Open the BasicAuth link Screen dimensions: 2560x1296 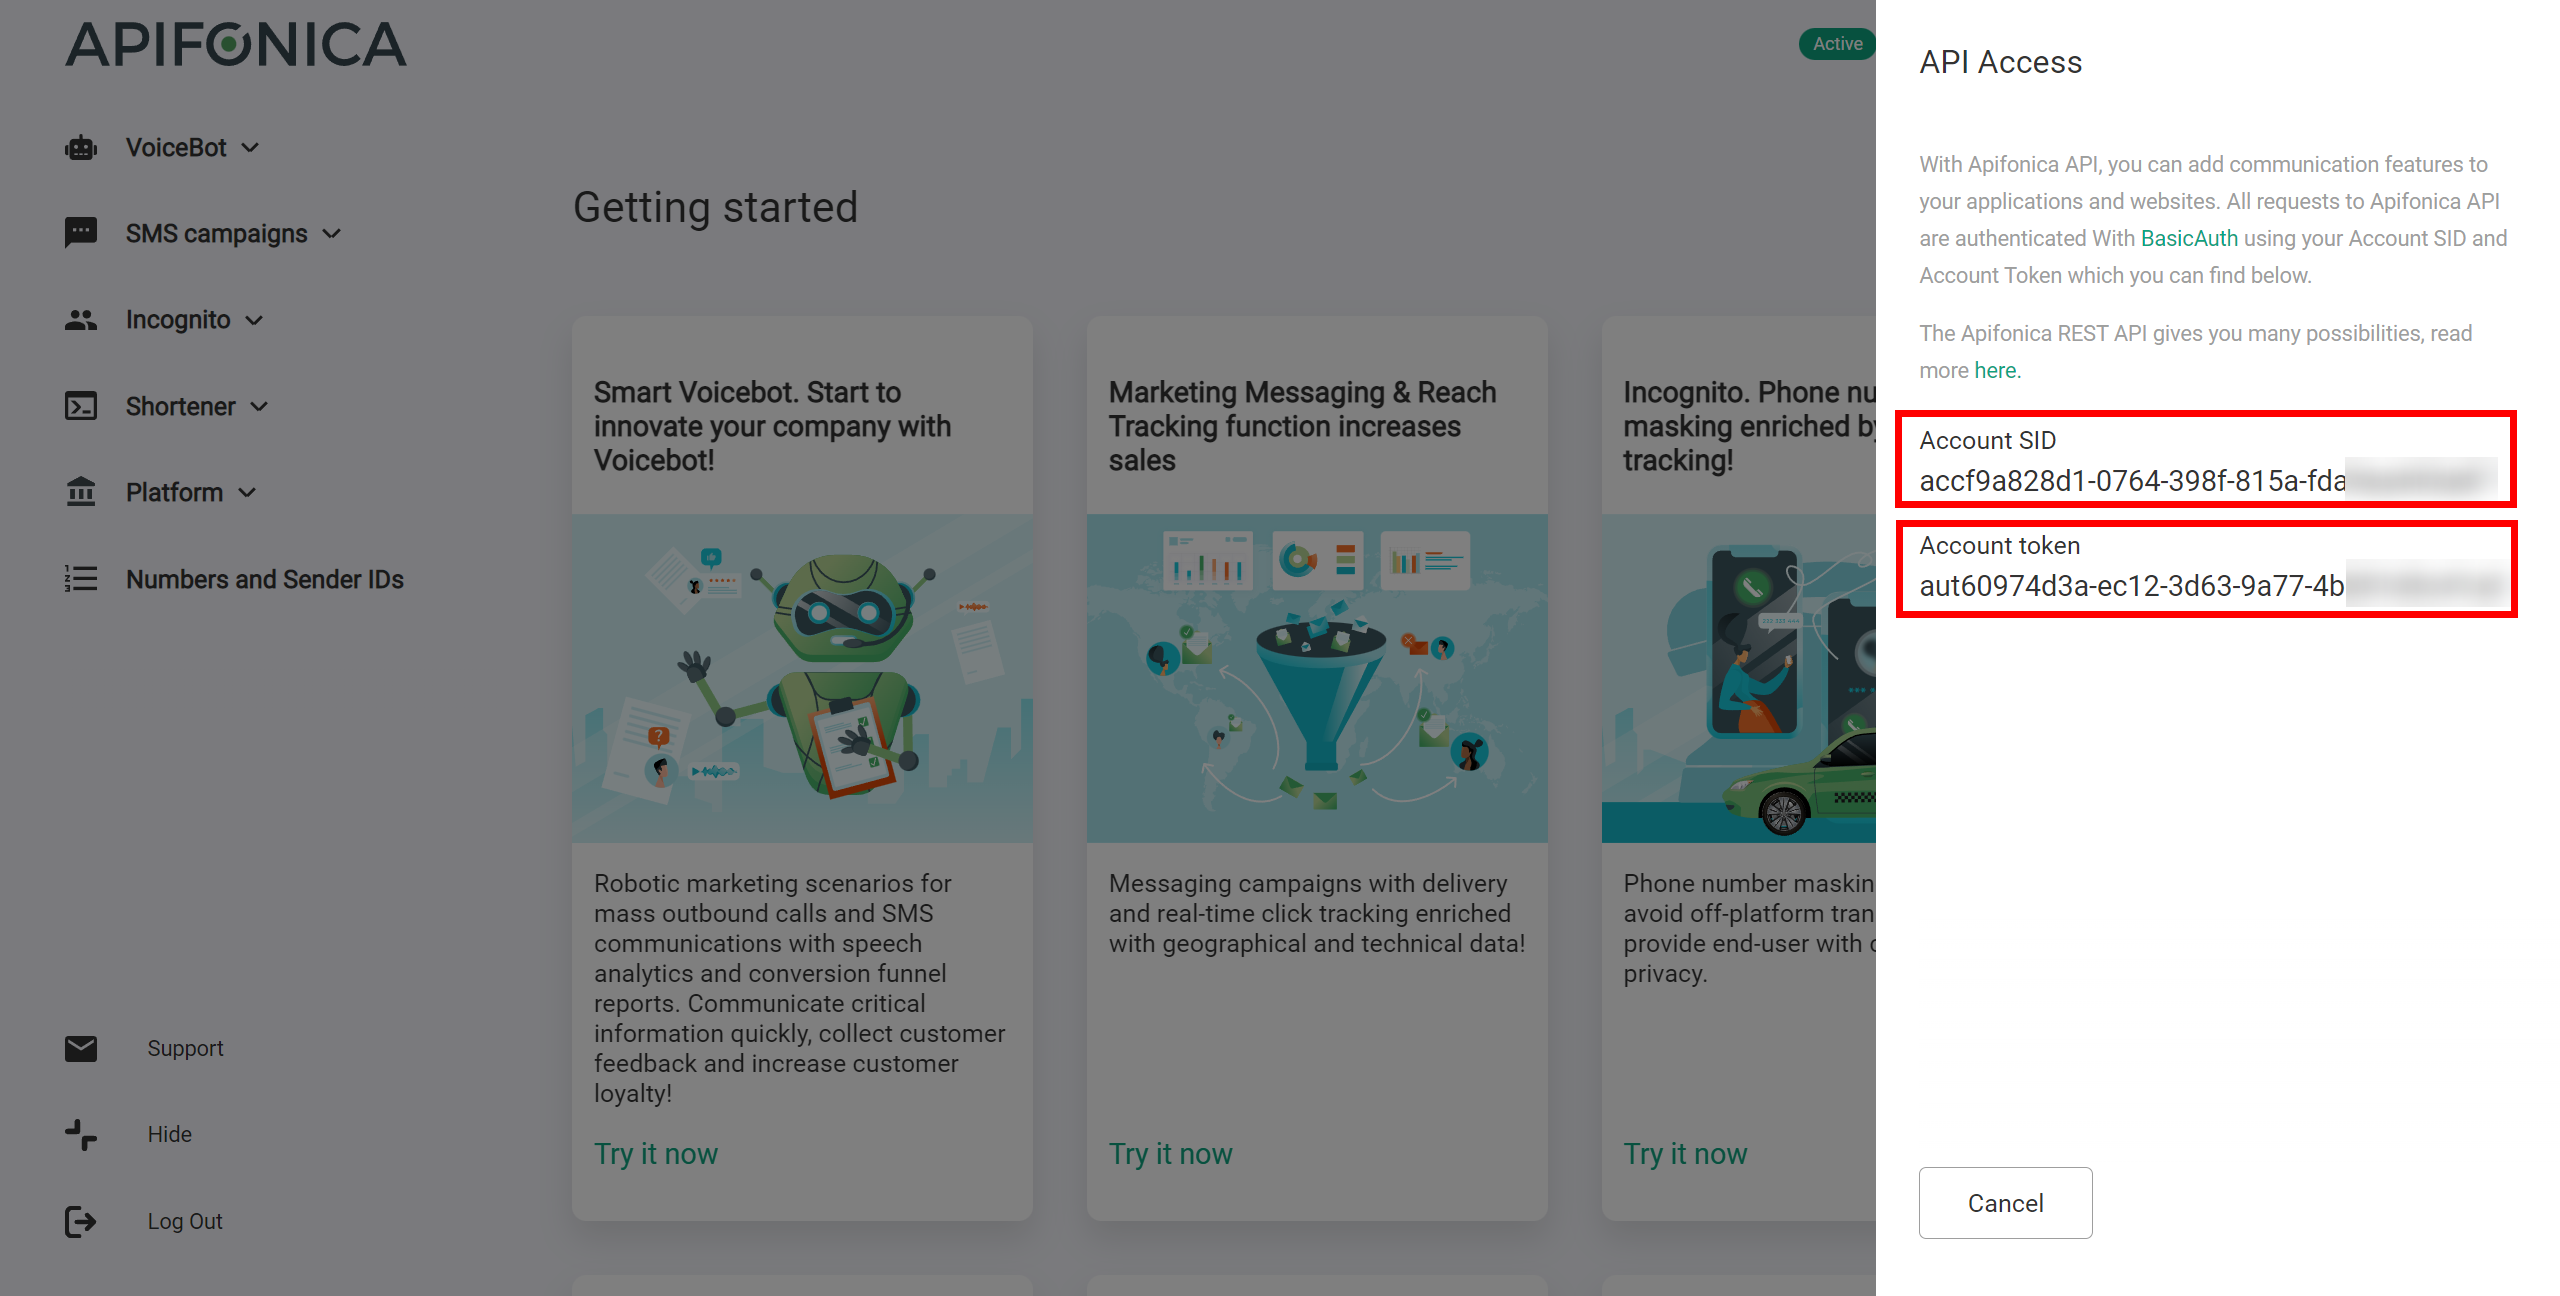2189,238
